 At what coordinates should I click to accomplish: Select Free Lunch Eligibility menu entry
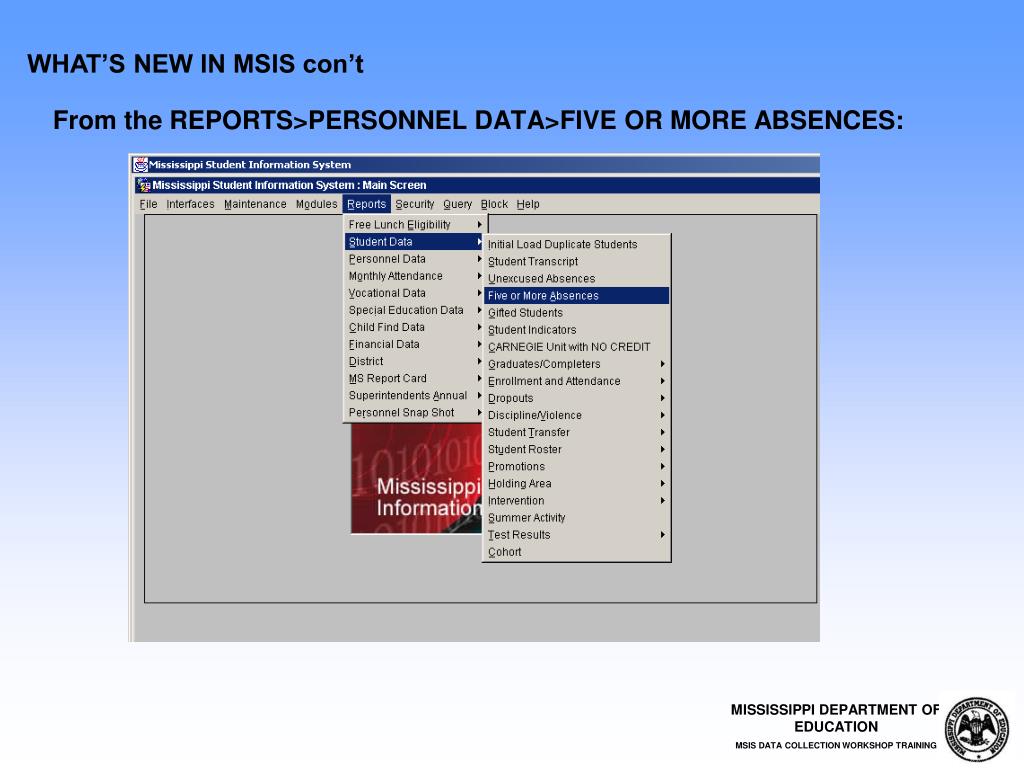[414, 225]
